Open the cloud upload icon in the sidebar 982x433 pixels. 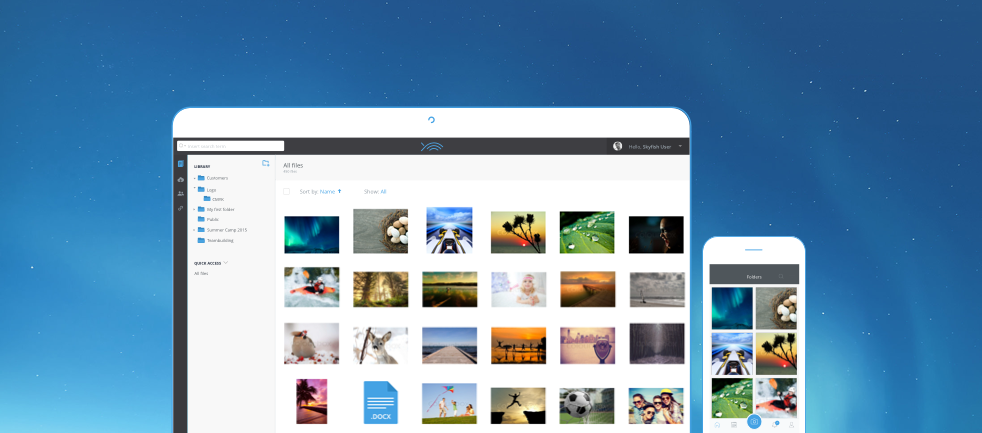click(x=180, y=179)
